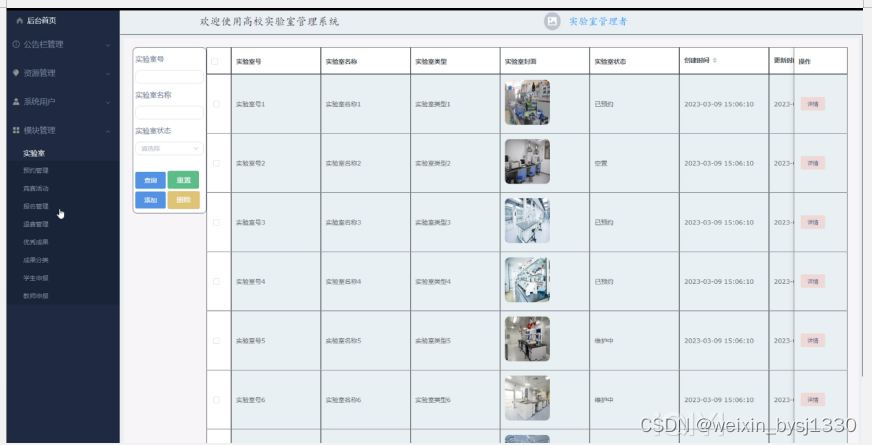Viewport: 872px width, 445px height.
Task: Select 实验室 in sidebar submenu
Action: click(x=34, y=153)
